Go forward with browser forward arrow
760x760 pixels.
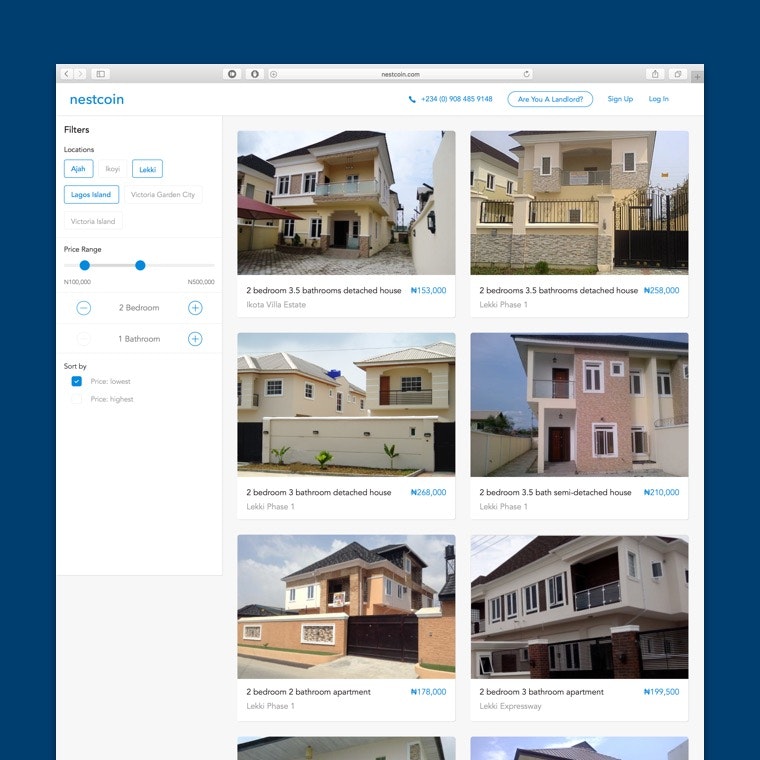pyautogui.click(x=80, y=74)
